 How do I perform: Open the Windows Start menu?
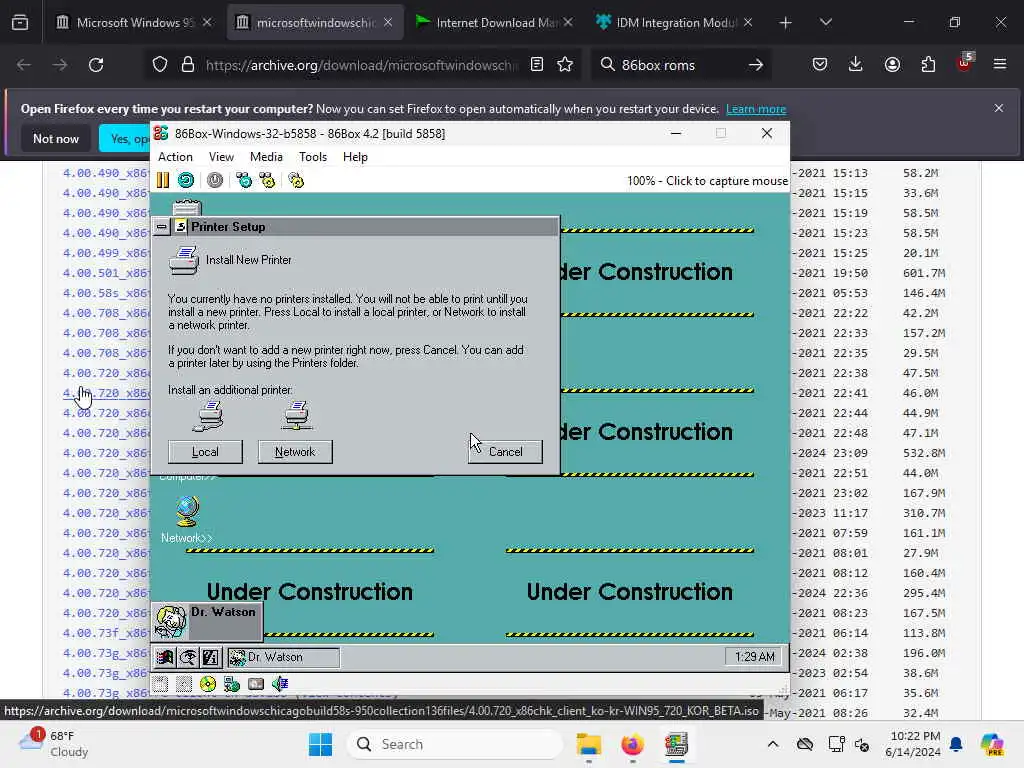(320, 744)
